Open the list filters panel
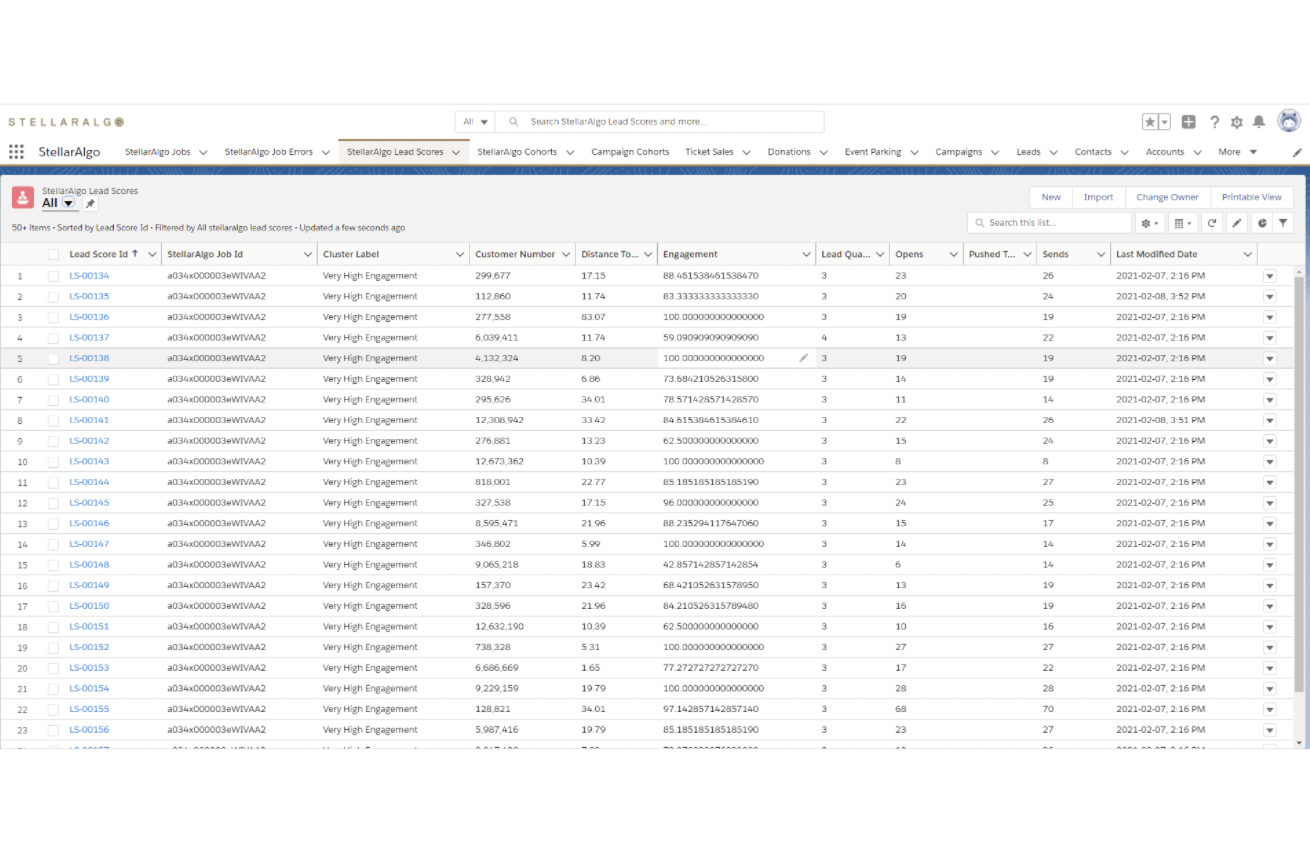Image resolution: width=1310 pixels, height=850 pixels. pyautogui.click(x=1283, y=223)
